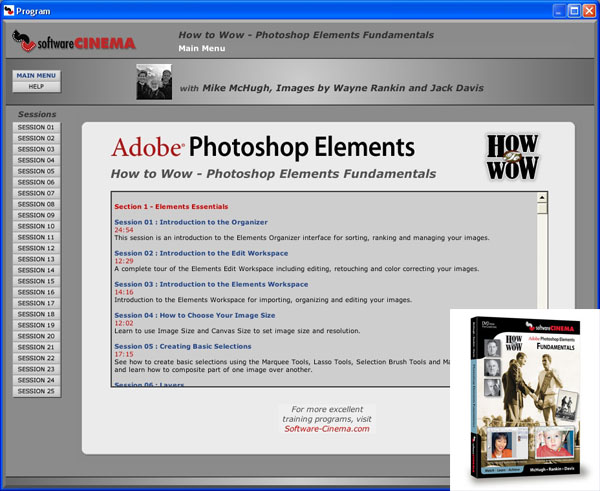This screenshot has height=491, width=600.
Task: Start SESSION 09 from the list
Action: [36, 215]
